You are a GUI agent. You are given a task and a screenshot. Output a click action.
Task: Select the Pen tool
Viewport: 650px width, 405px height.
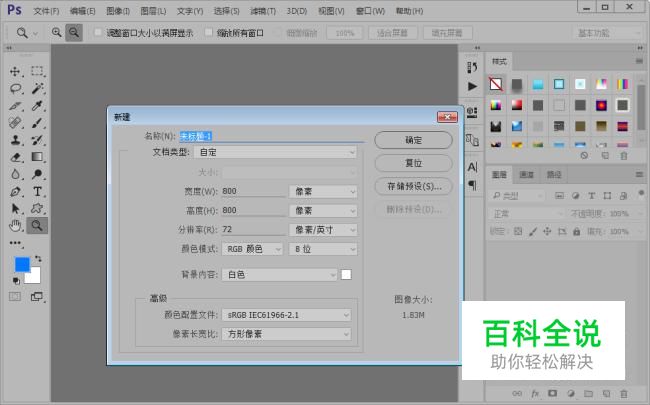15,192
